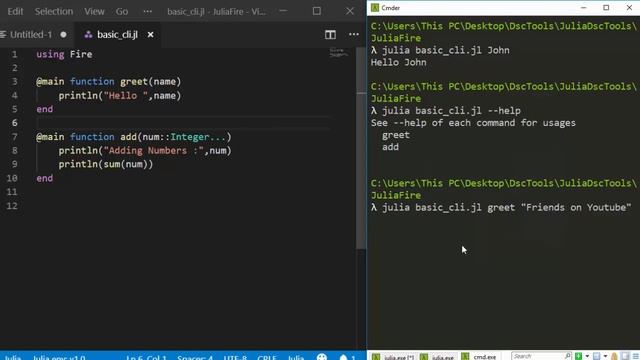
Task: Open the editor More Actions menu
Action: click(x=353, y=35)
